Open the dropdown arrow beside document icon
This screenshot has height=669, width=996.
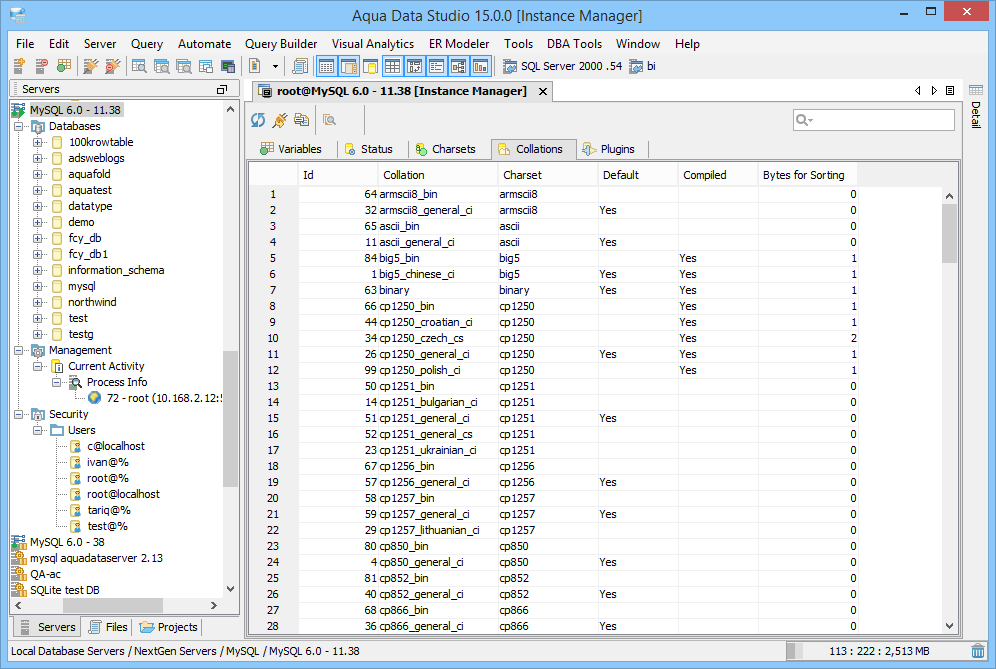275,66
